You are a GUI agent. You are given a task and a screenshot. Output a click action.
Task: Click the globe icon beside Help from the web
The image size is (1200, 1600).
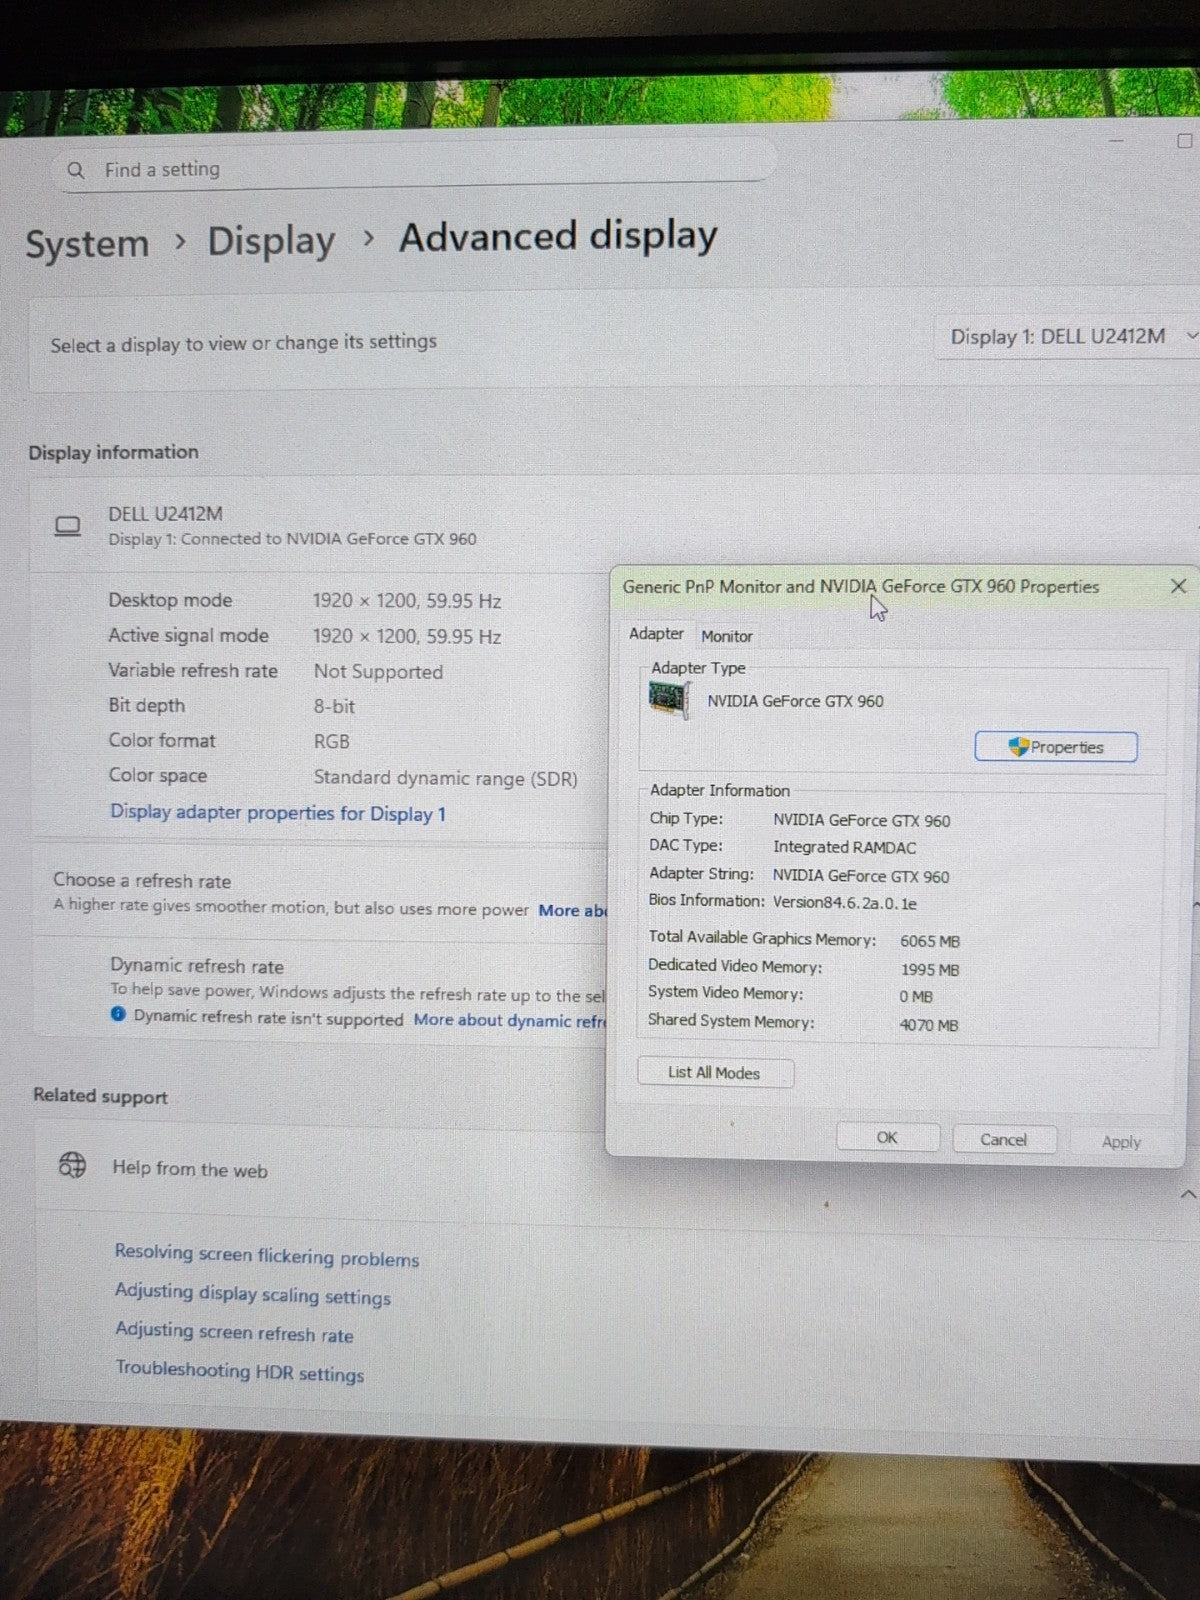[72, 1164]
